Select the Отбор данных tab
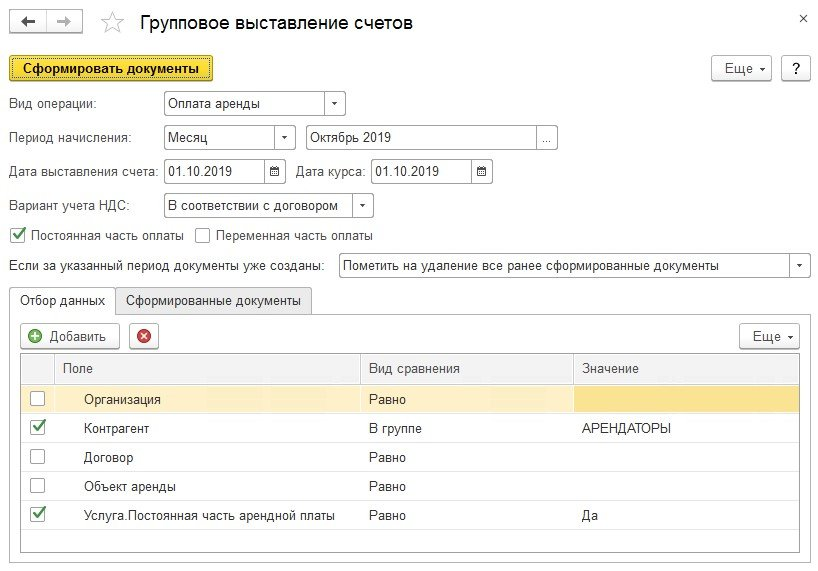The width and height of the screenshot is (818, 571). point(62,301)
